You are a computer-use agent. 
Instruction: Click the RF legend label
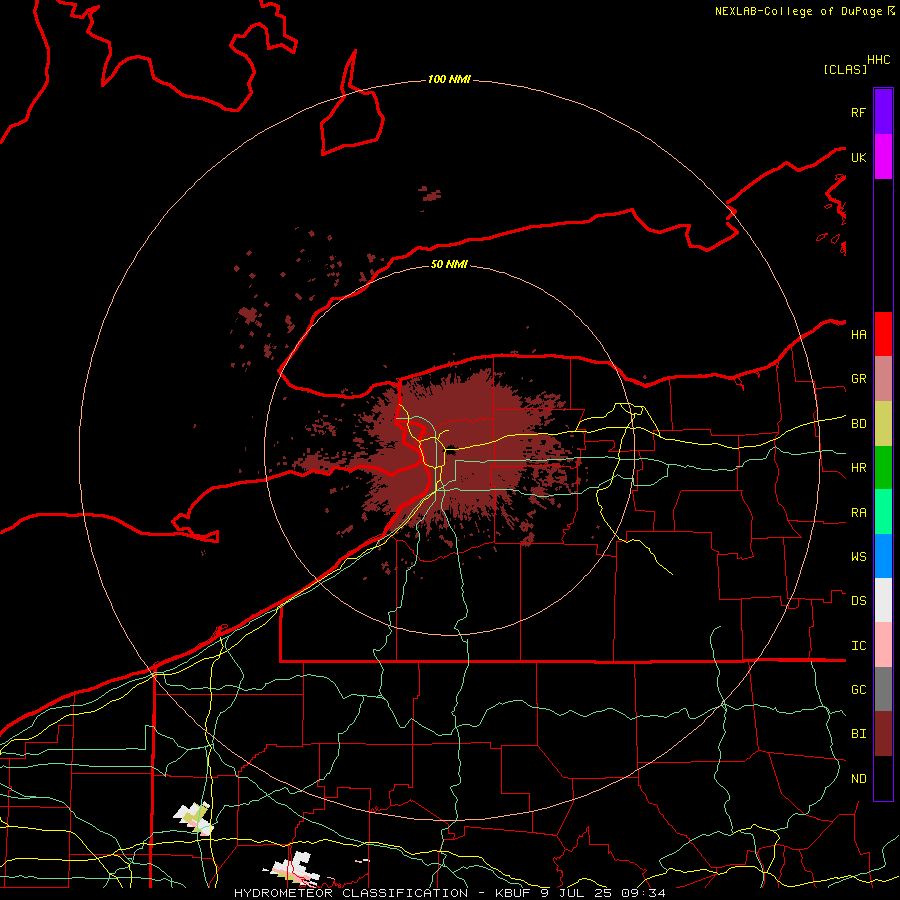pyautogui.click(x=858, y=112)
